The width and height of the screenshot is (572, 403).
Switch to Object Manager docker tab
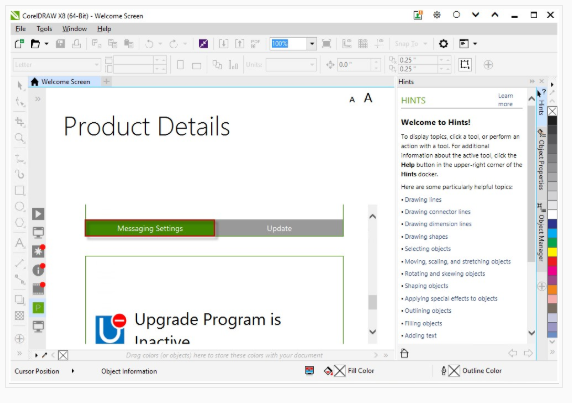tap(541, 233)
